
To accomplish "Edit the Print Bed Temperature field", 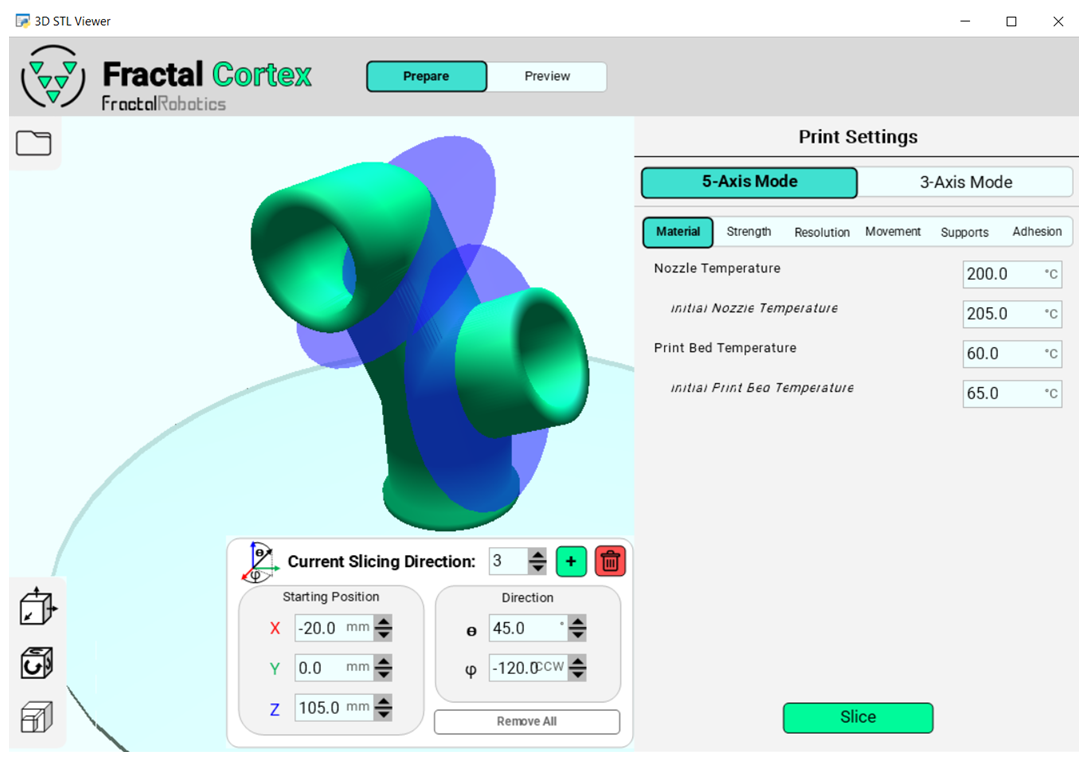I will [1012, 354].
